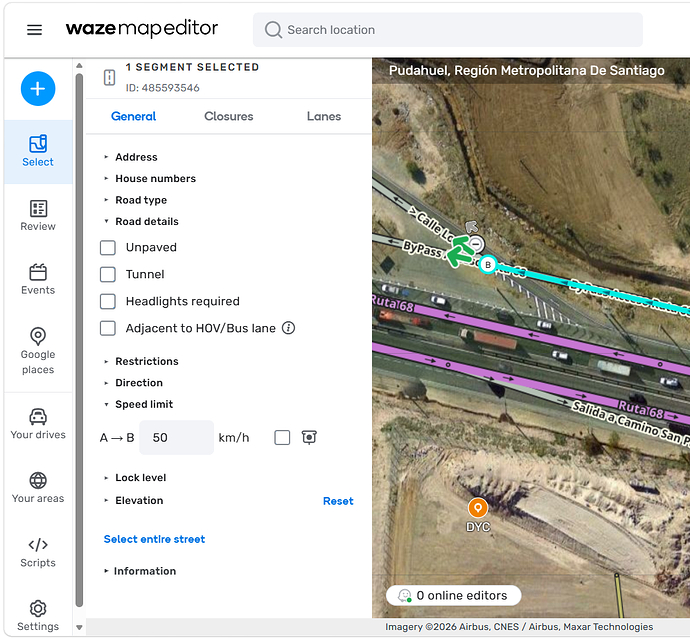Viewport: 690px width, 639px height.
Task: Switch to the Lanes tab
Action: pos(324,116)
